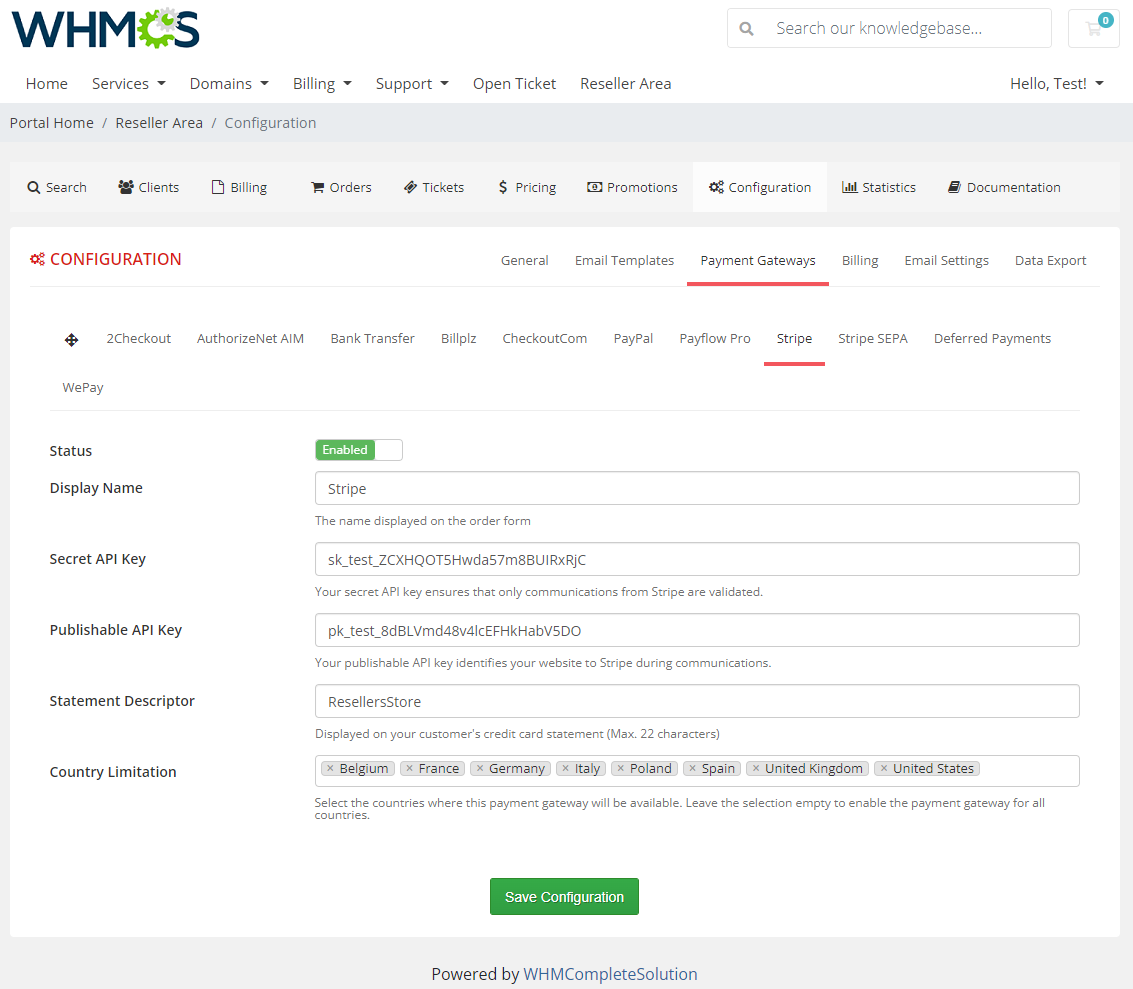This screenshot has width=1133, height=989.
Task: Open the WHMCompleteSolution footer link
Action: pyautogui.click(x=610, y=973)
